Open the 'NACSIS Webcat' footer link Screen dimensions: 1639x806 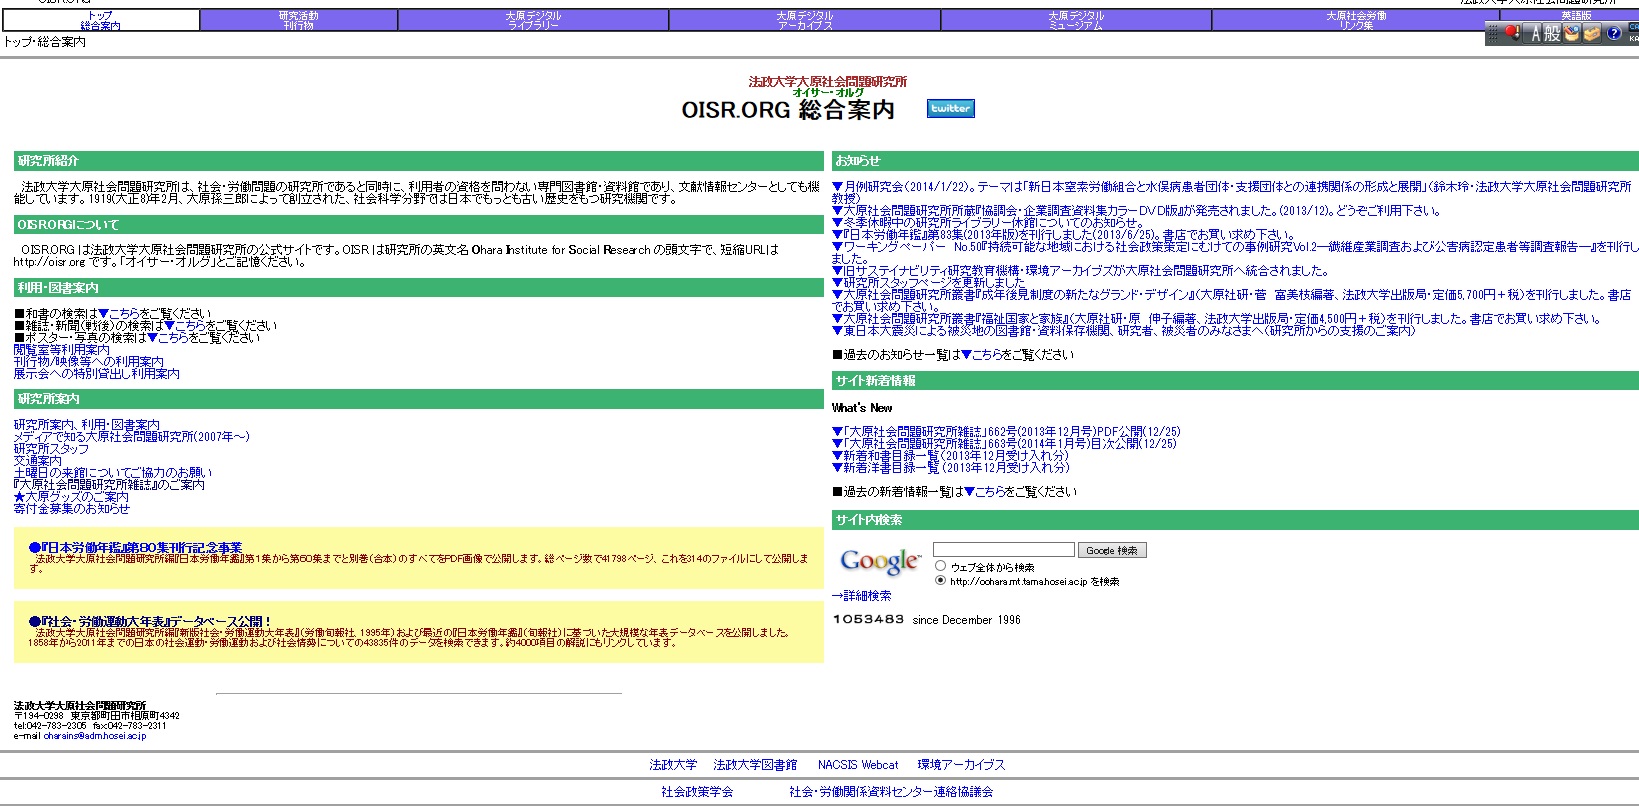point(858,765)
